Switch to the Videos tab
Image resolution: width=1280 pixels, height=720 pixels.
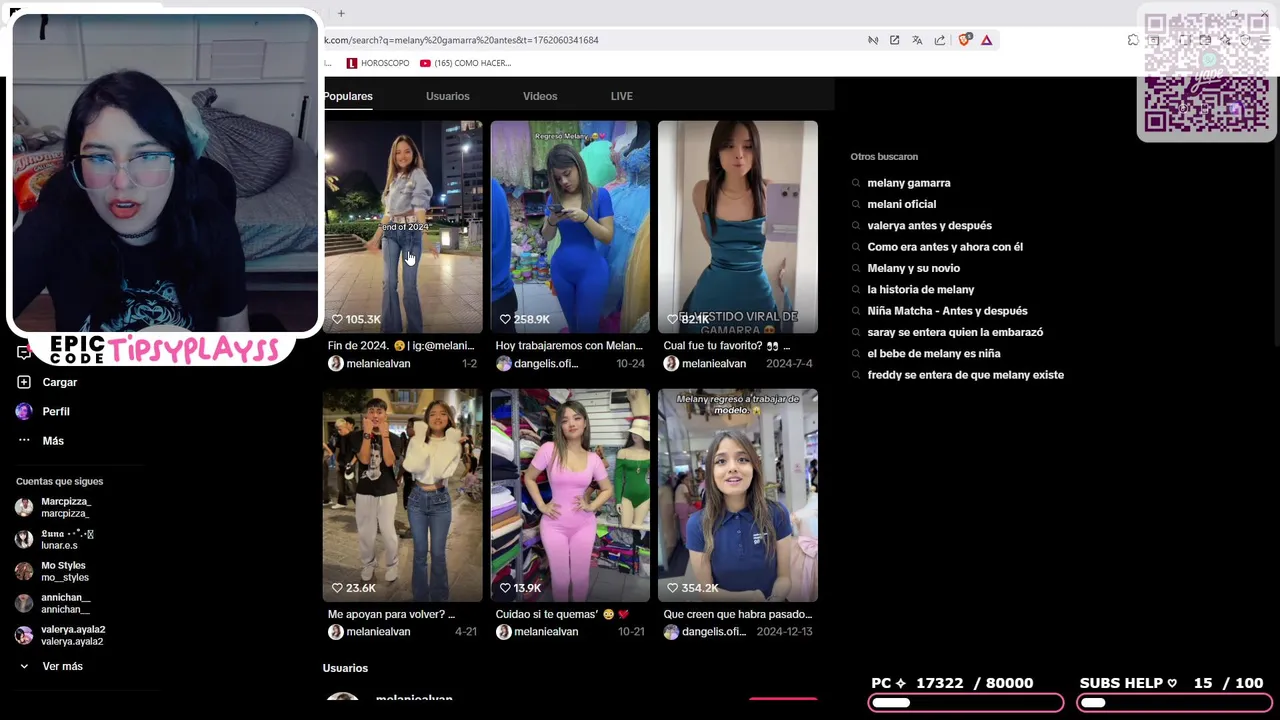(540, 96)
